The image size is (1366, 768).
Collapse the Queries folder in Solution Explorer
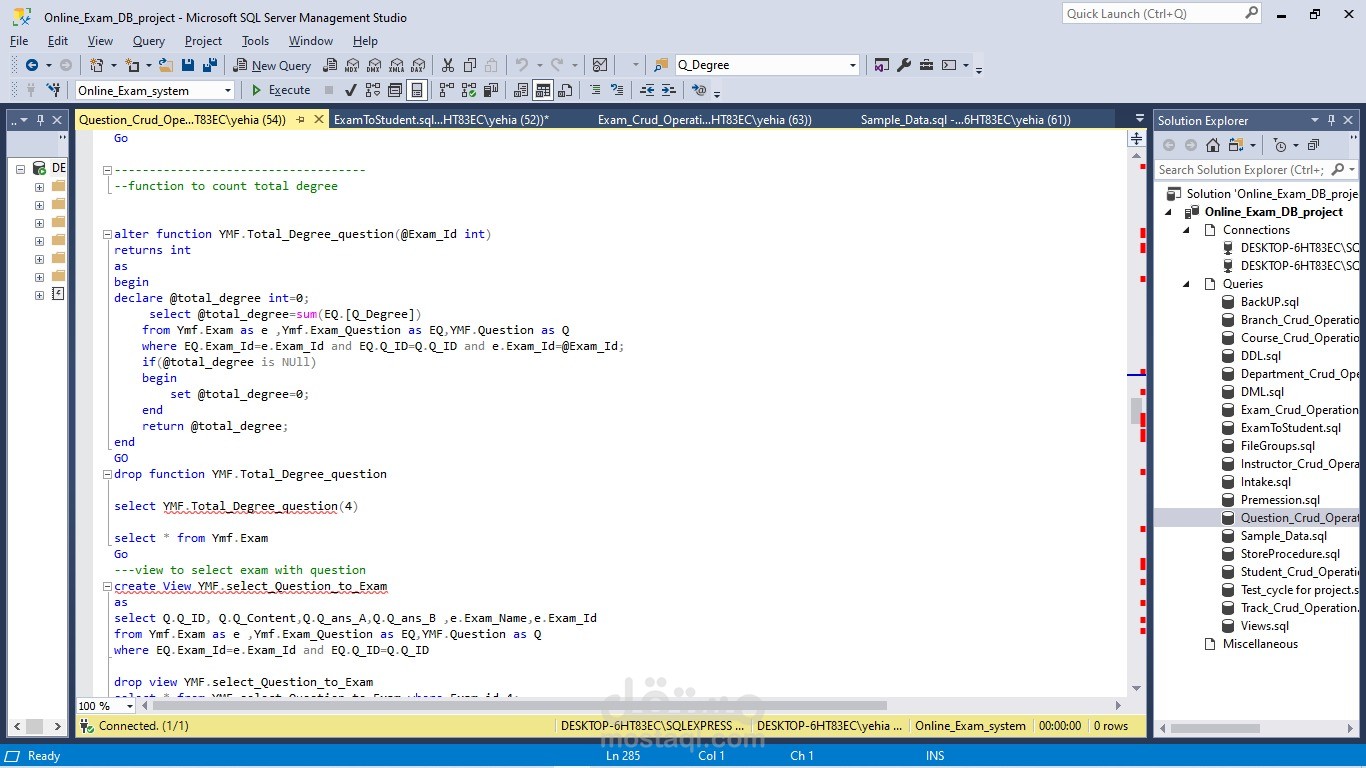click(1187, 284)
